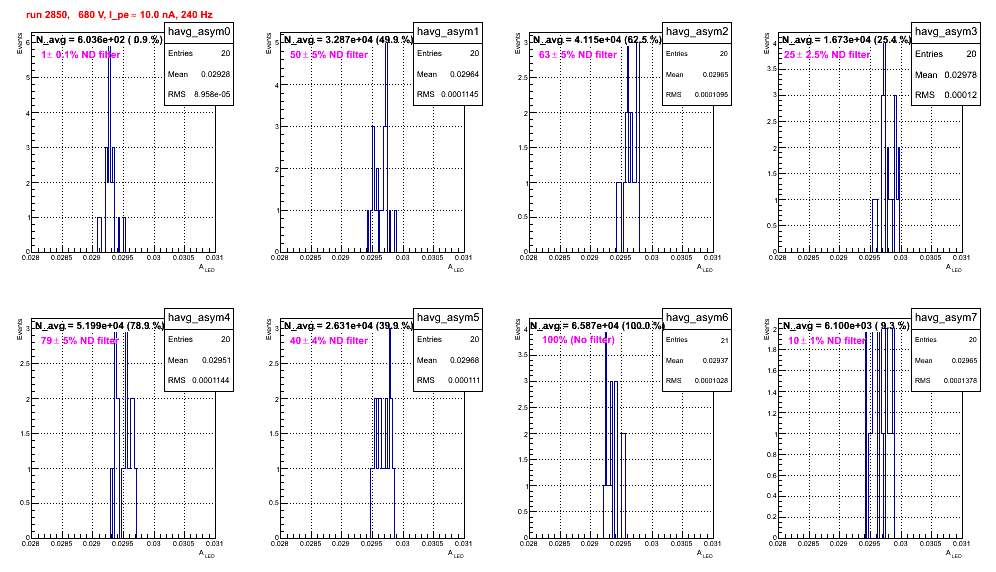This screenshot has width=996, height=572.
Task: Click the Events y-axis title of havg_asym4 plot
Action: pos(20,328)
